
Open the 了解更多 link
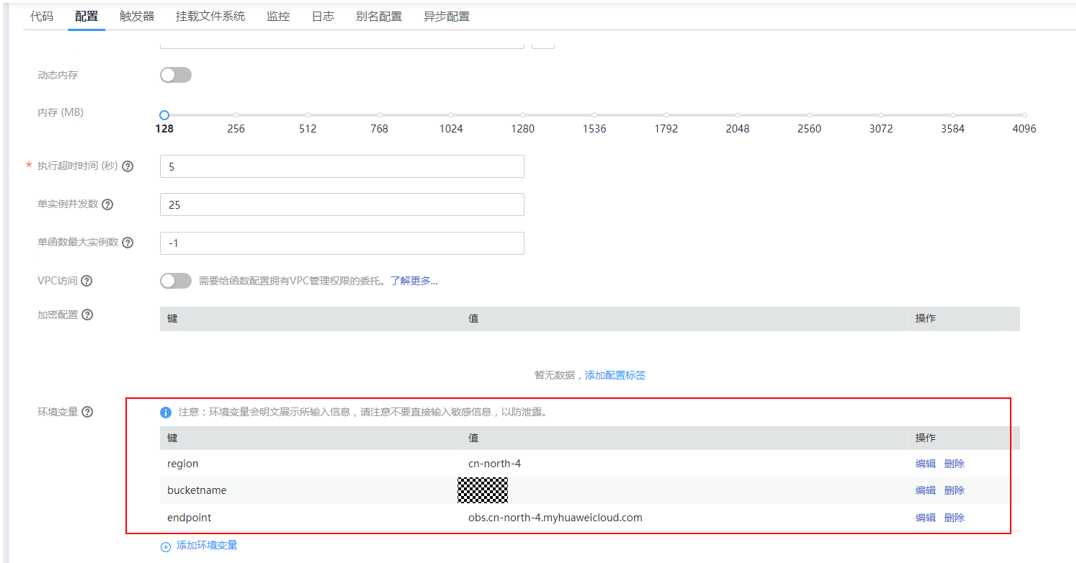pos(414,281)
